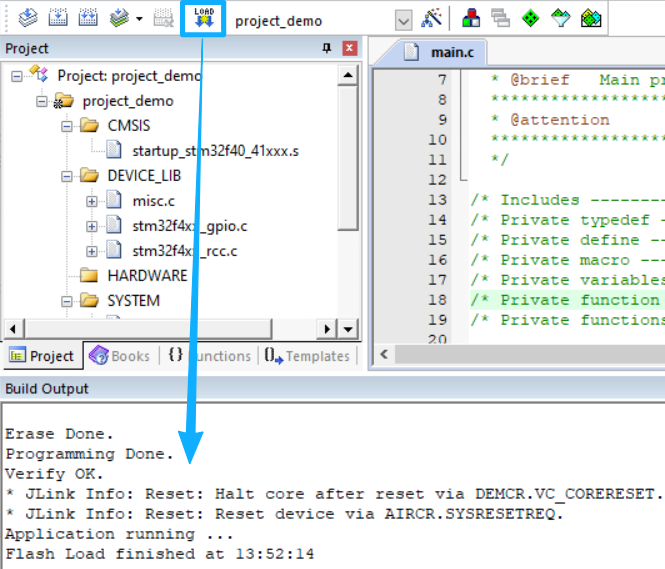Screen dimensions: 665x569
Task: Collapse the CMSIS group
Action: 67,126
